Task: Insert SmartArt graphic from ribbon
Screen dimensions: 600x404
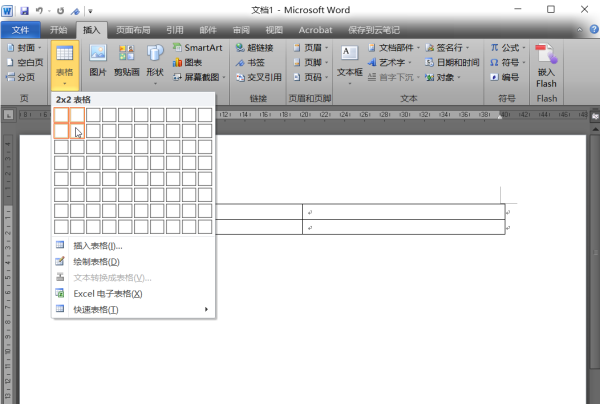Action: [196, 47]
